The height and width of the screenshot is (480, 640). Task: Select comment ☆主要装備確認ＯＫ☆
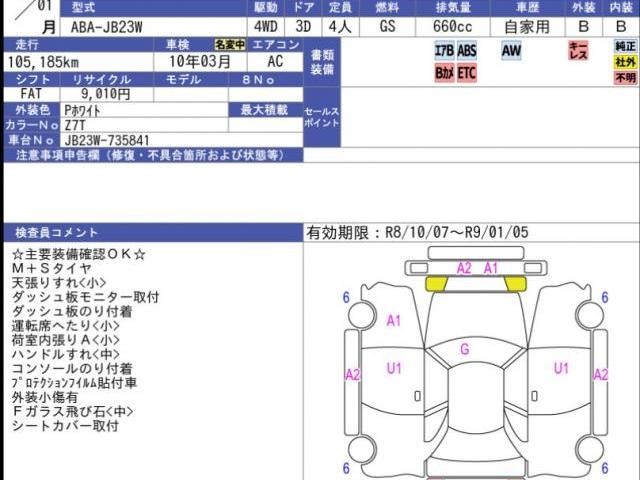coord(79,254)
